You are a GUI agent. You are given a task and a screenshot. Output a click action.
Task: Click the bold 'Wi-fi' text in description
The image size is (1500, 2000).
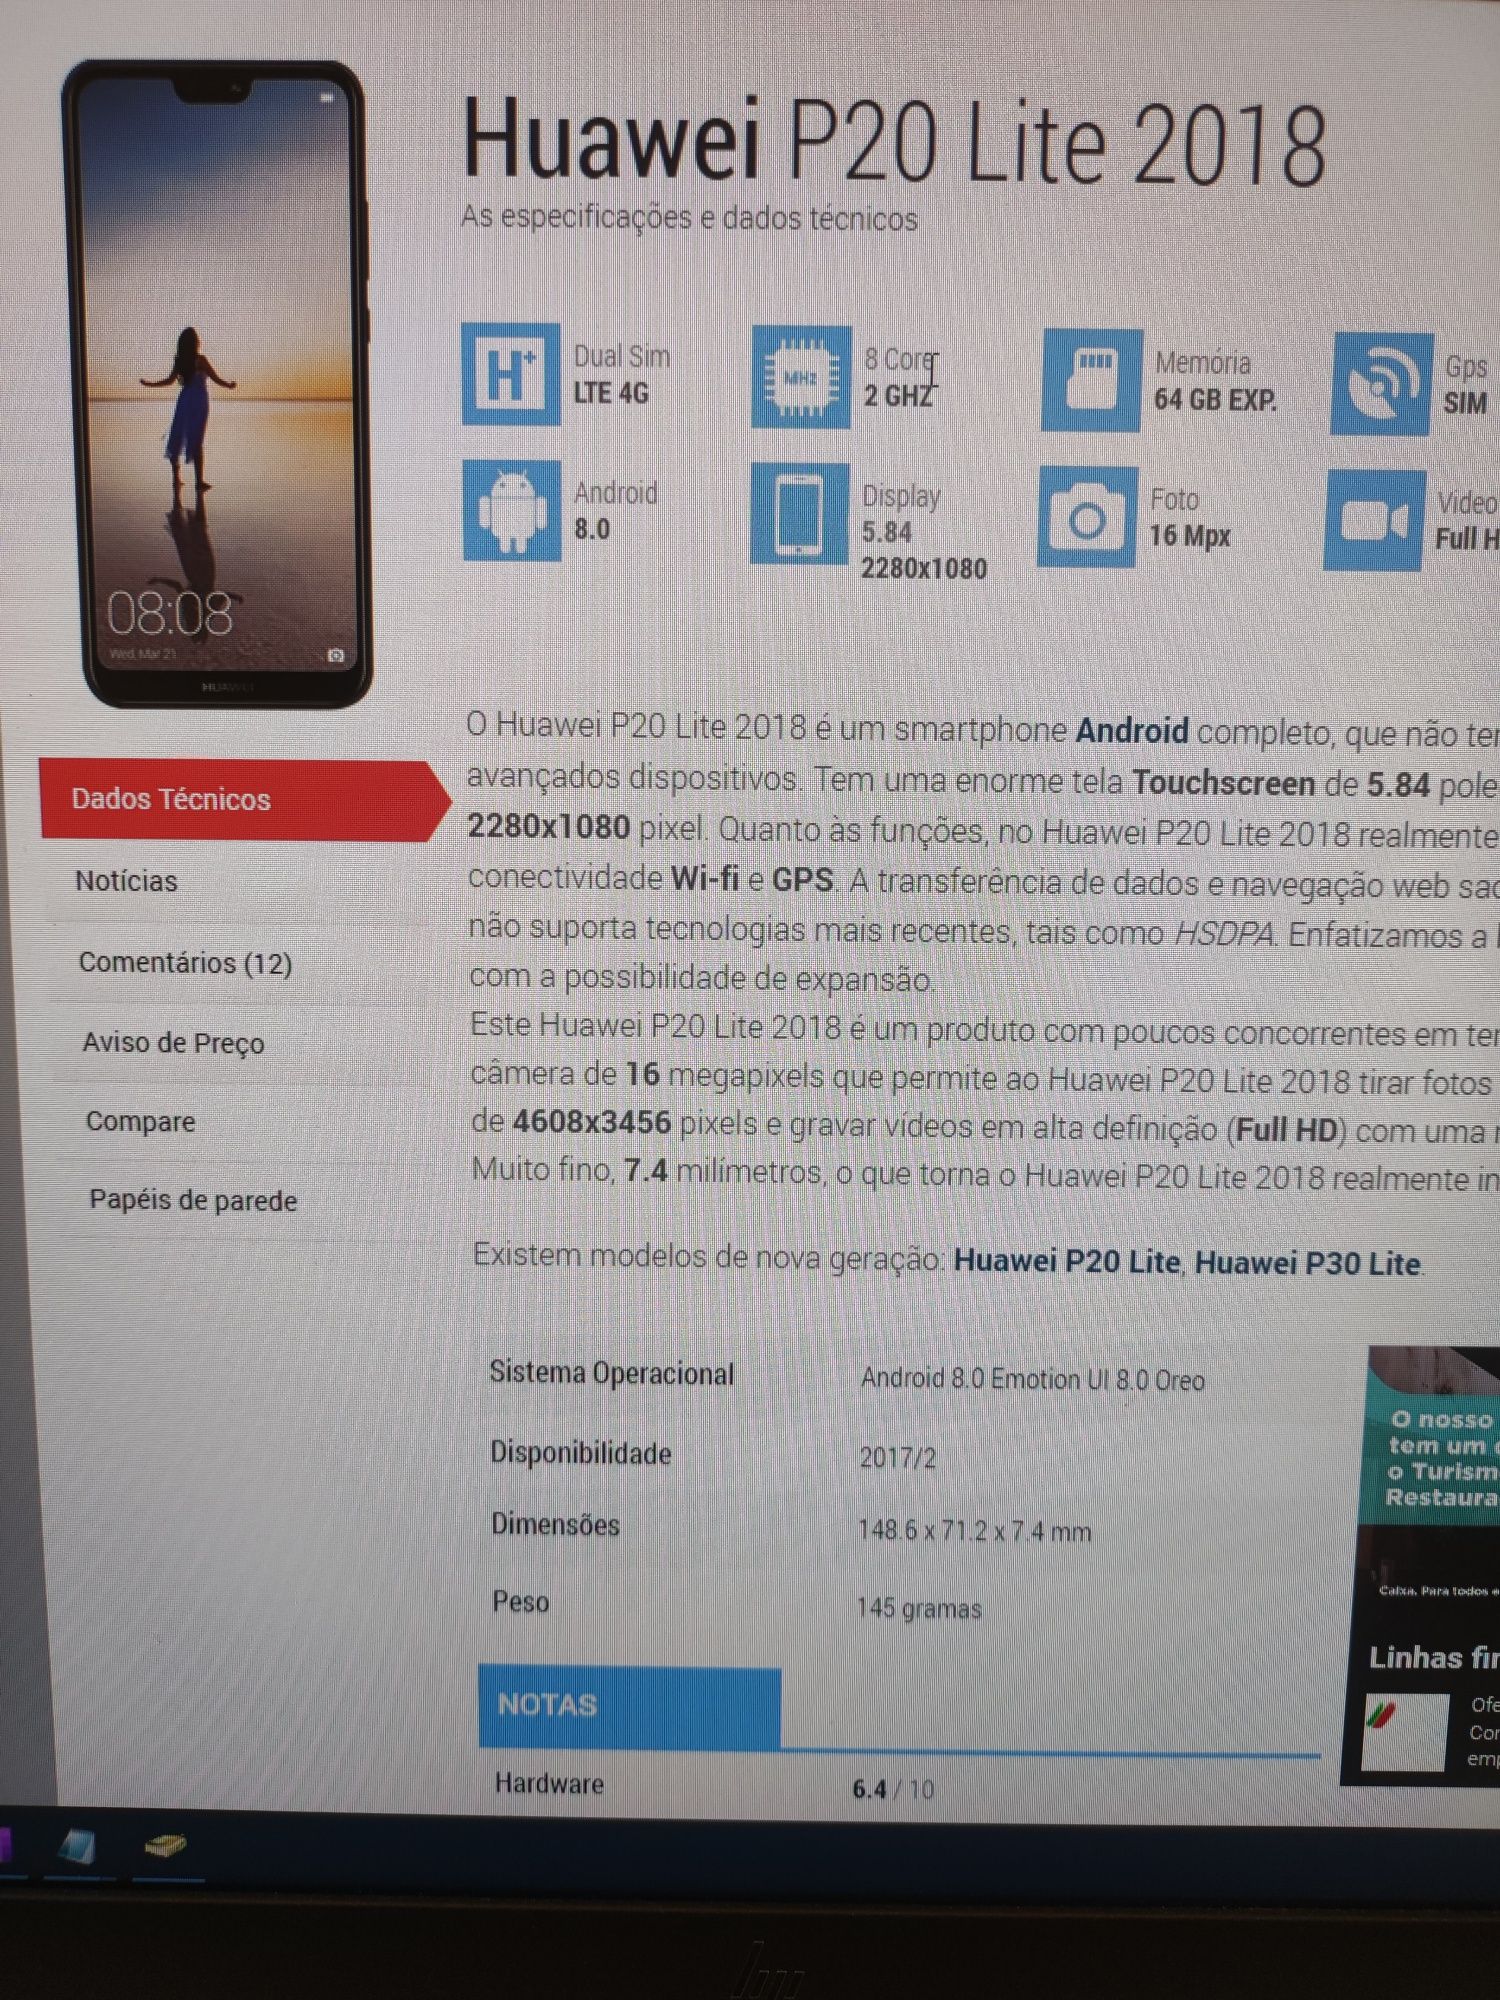[x=705, y=878]
